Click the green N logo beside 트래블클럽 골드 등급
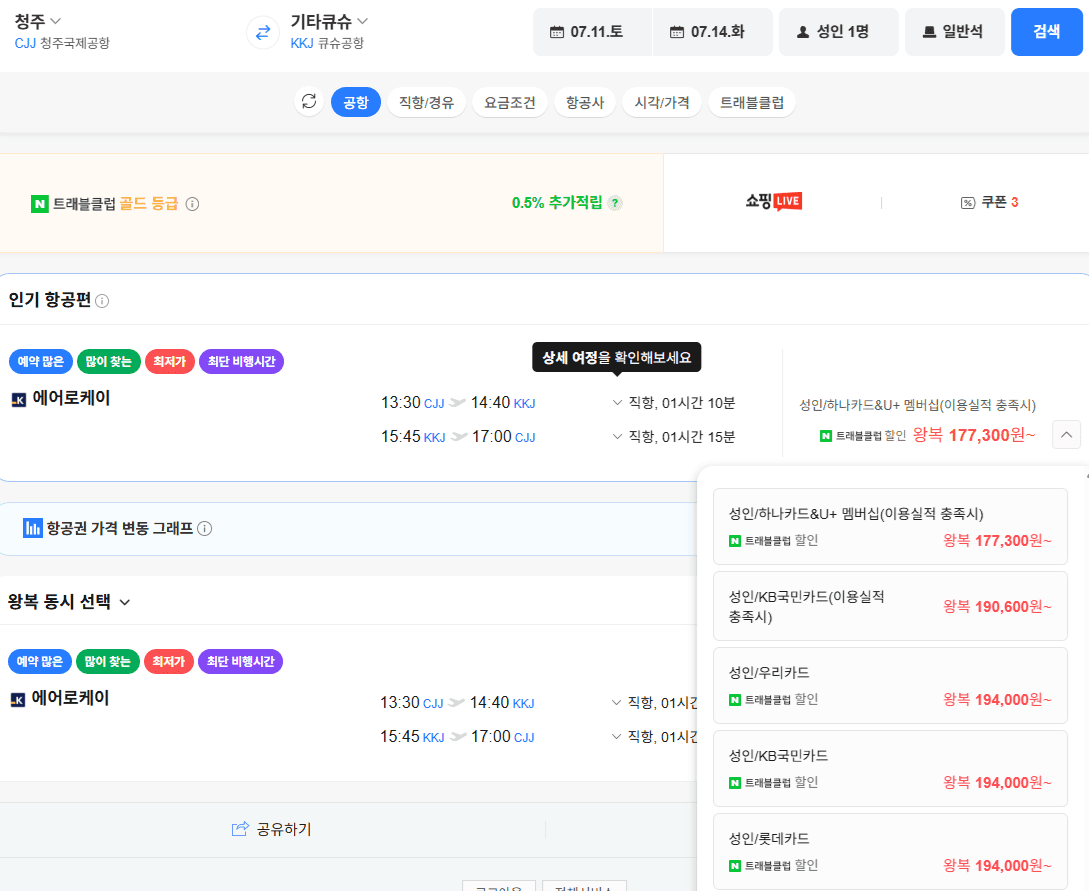 click(x=40, y=204)
